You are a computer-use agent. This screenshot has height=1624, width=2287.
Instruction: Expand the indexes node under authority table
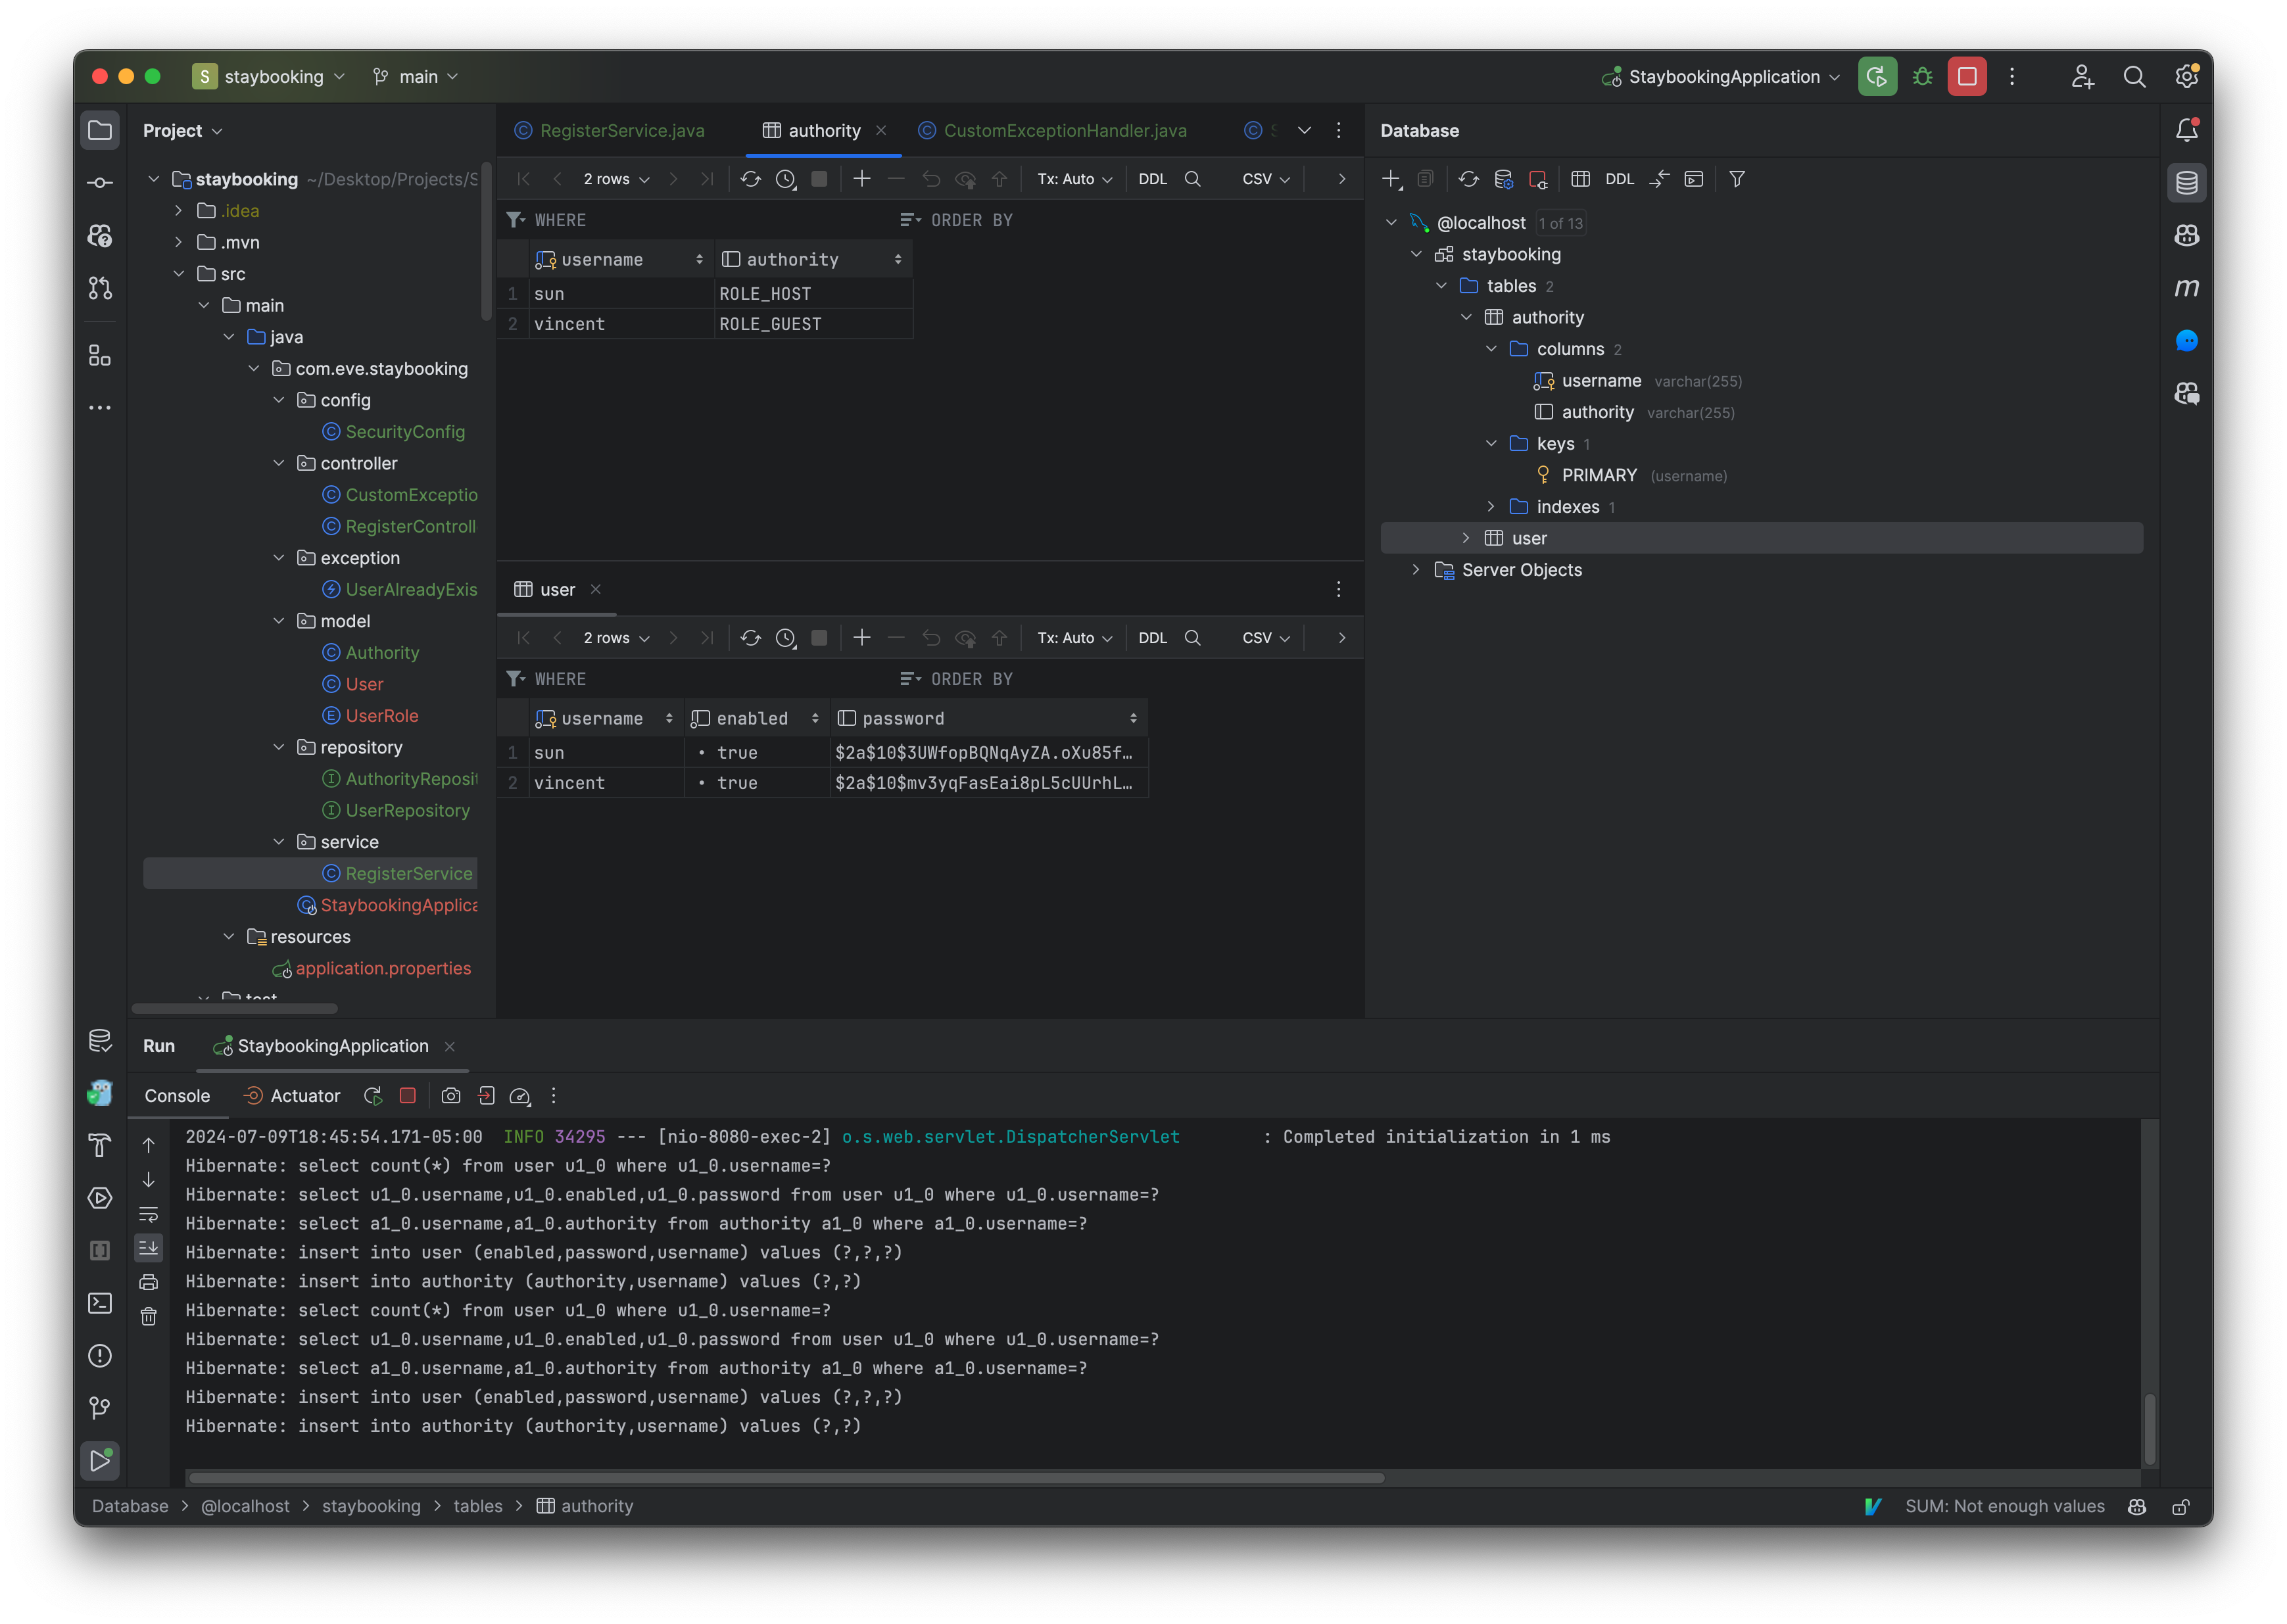point(1491,507)
